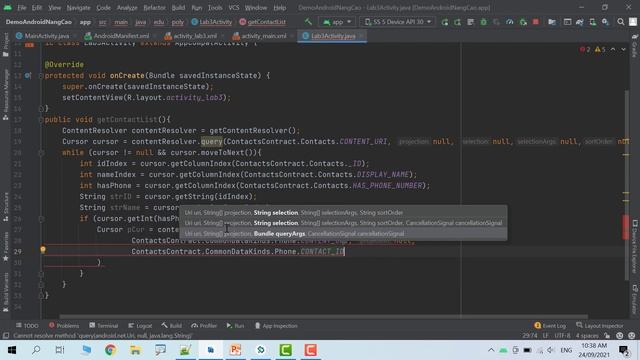This screenshot has width=640, height=360.
Task: Click the Profile app speedometer icon
Action: click(510, 22)
